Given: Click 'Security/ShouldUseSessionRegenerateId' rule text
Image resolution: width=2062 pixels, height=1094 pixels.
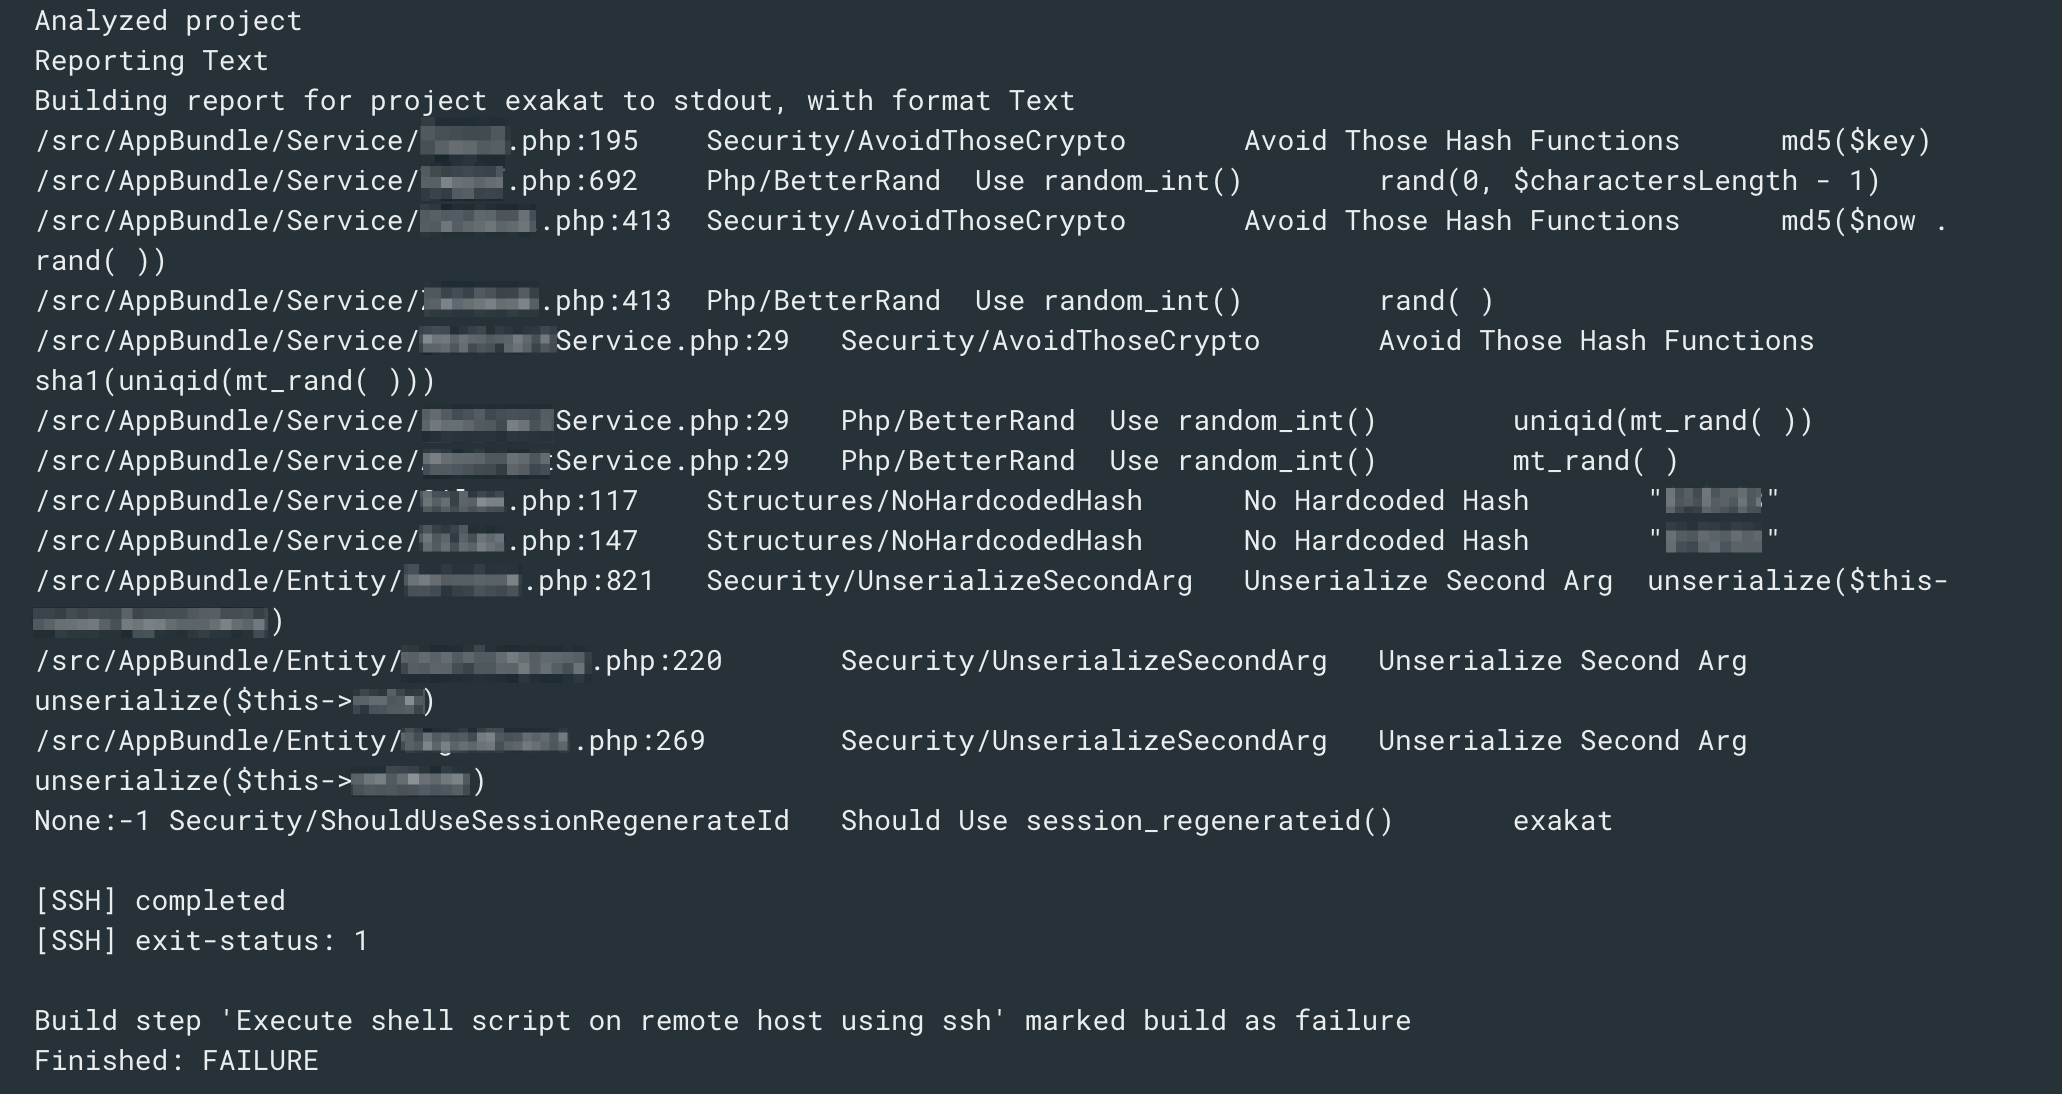Looking at the screenshot, I should pos(479,821).
